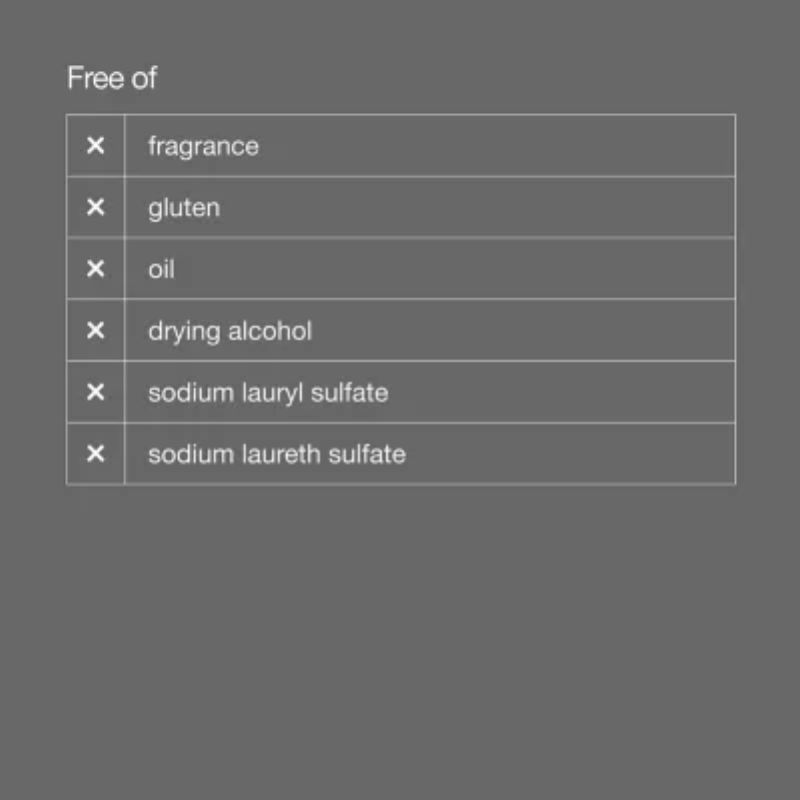The image size is (800, 800).
Task: Select the oil text label
Action: (x=161, y=269)
